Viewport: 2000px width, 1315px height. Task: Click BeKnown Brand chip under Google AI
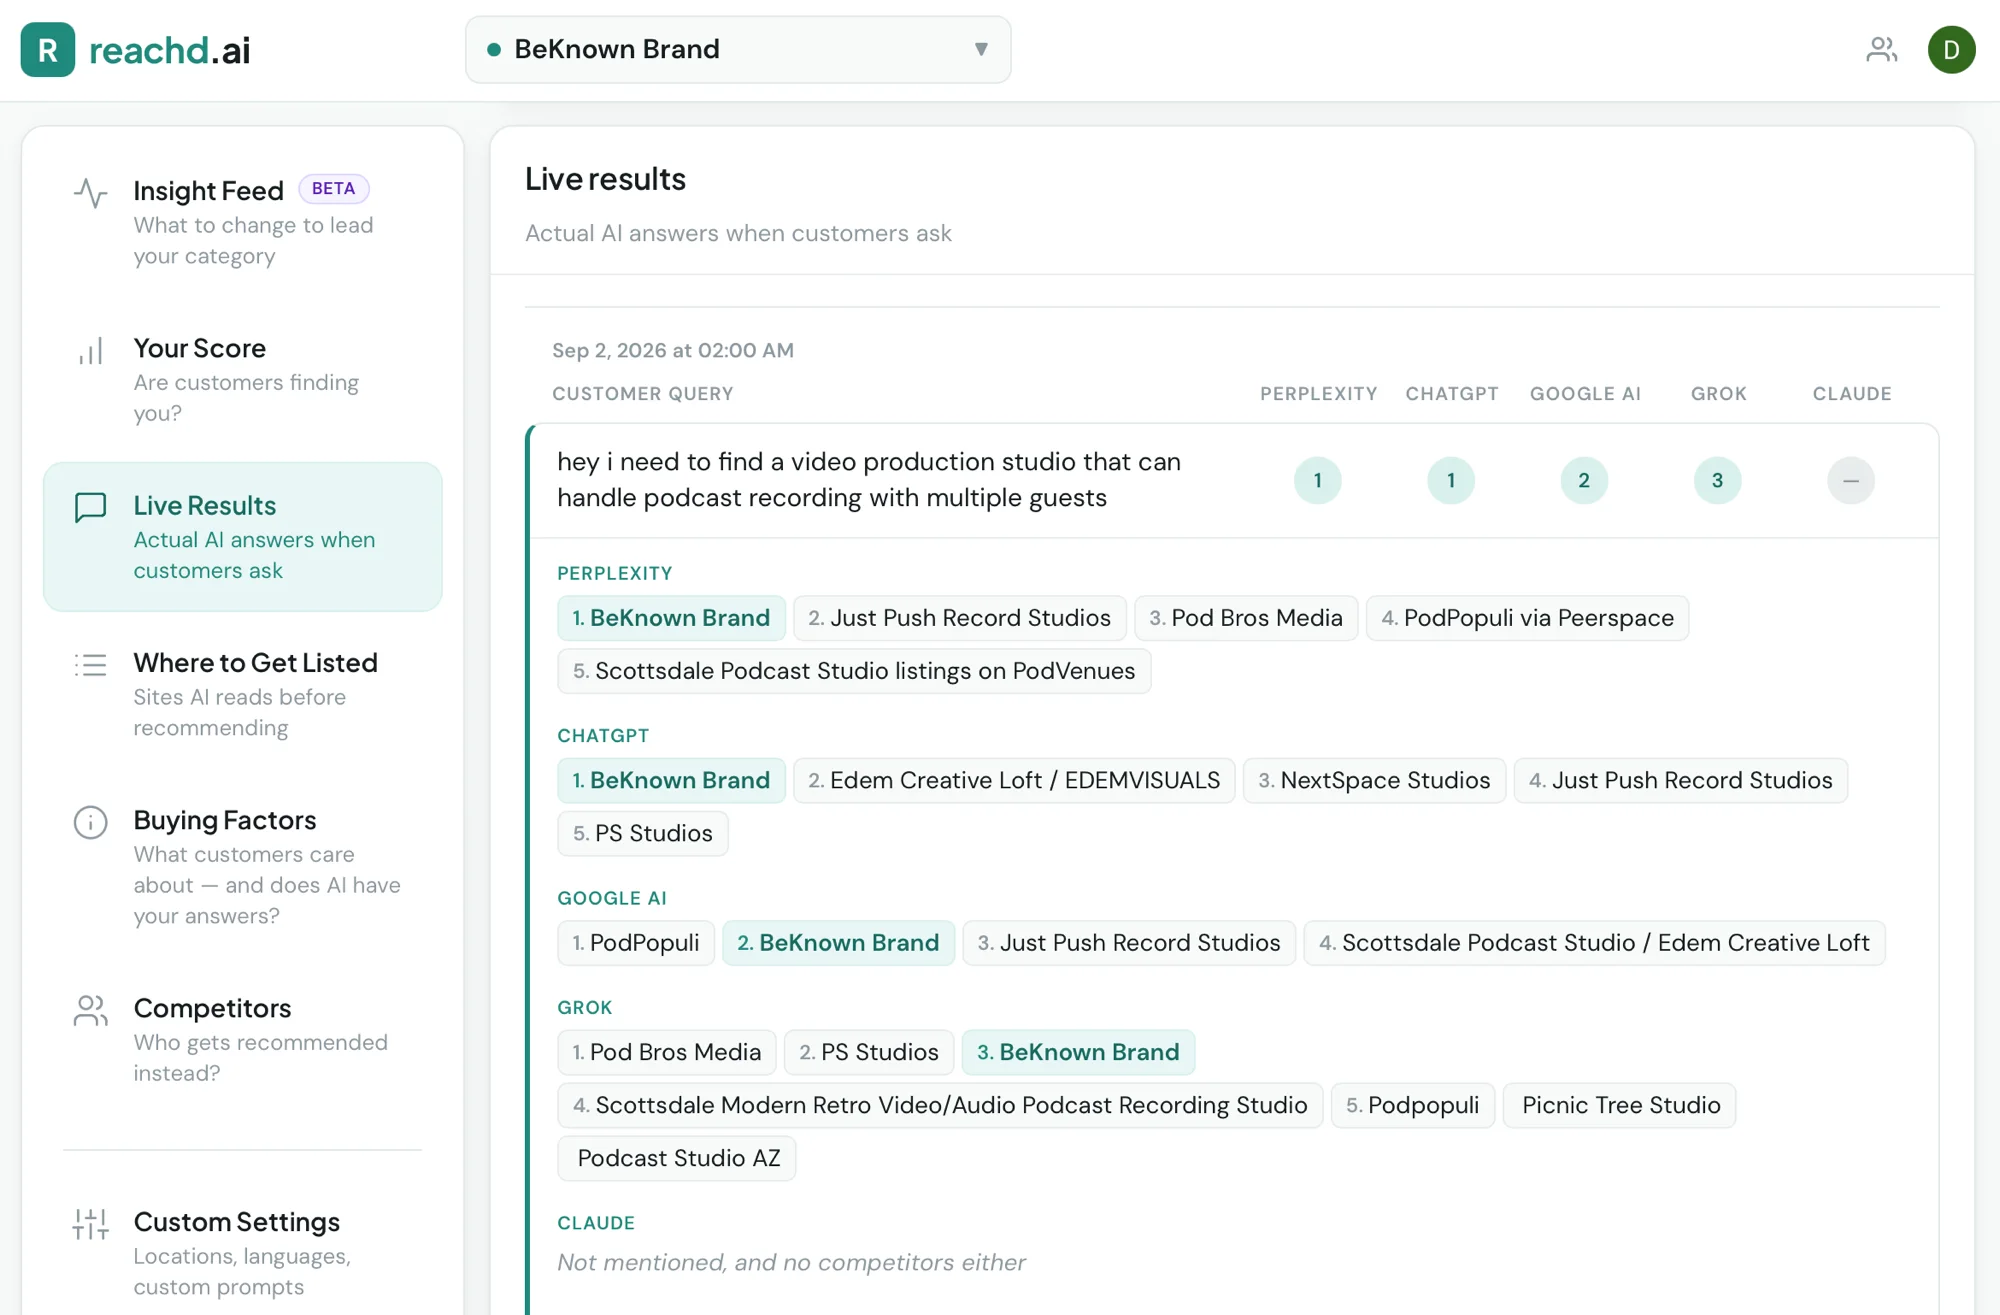[x=838, y=943]
